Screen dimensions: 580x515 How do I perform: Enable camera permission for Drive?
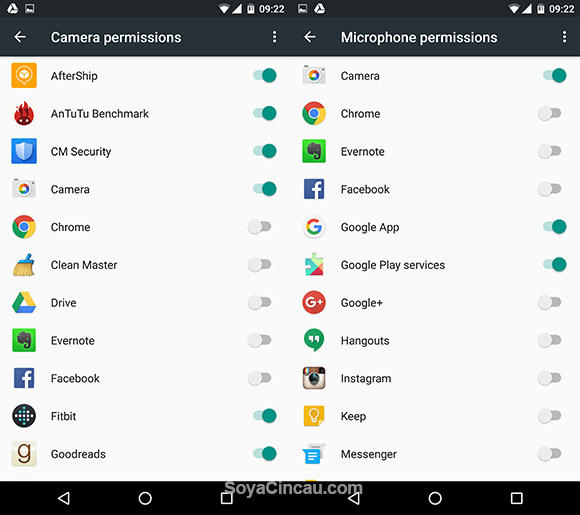pos(260,302)
